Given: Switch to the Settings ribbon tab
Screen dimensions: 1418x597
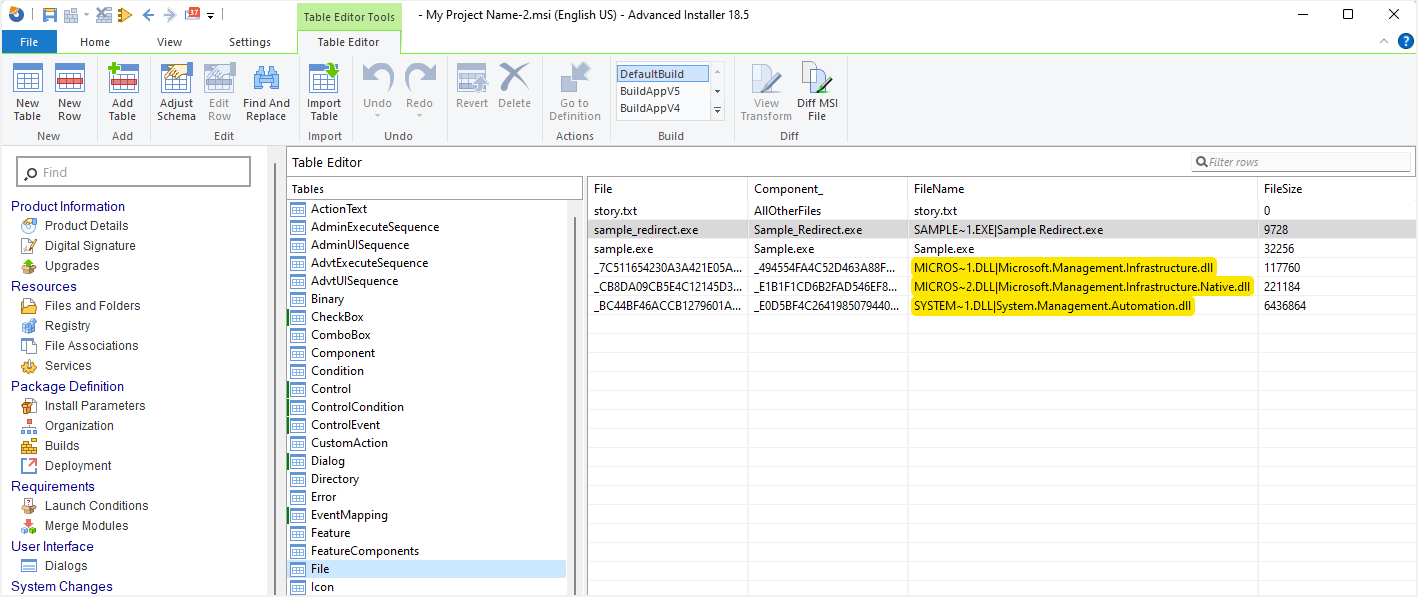Looking at the screenshot, I should 249,42.
